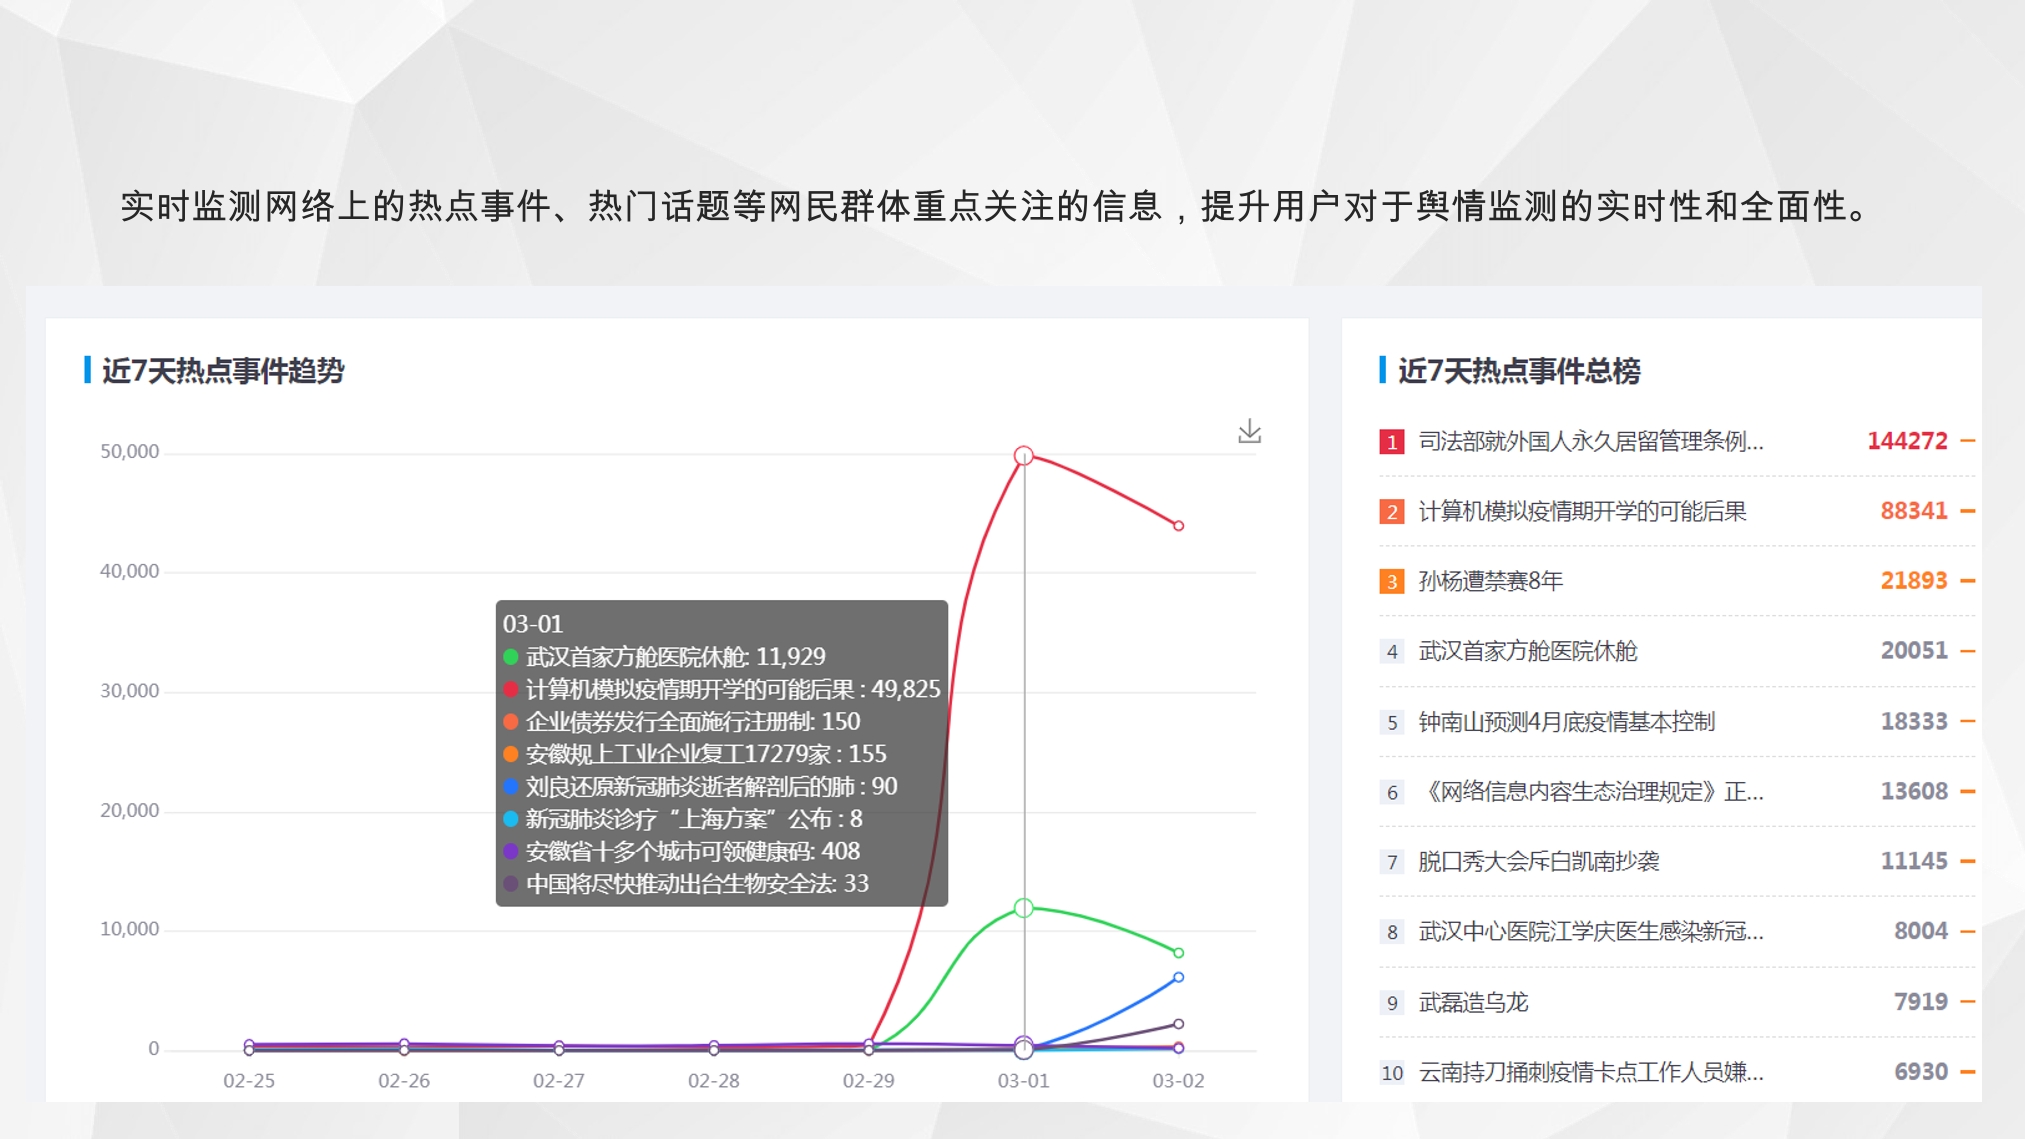This screenshot has width=2025, height=1139.
Task: Click rank badge number 9
Action: 1391,1002
